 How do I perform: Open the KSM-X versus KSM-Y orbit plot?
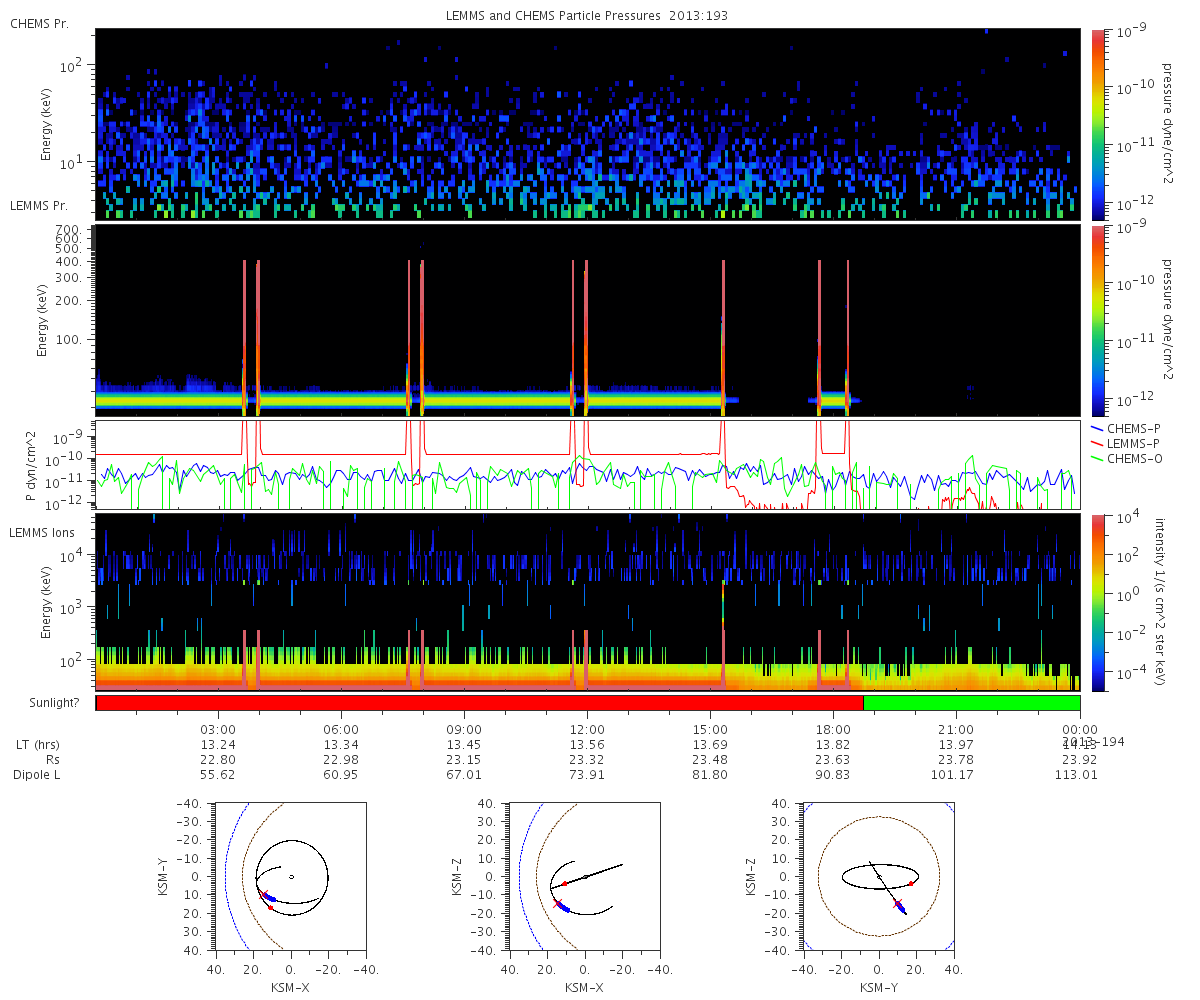point(291,876)
